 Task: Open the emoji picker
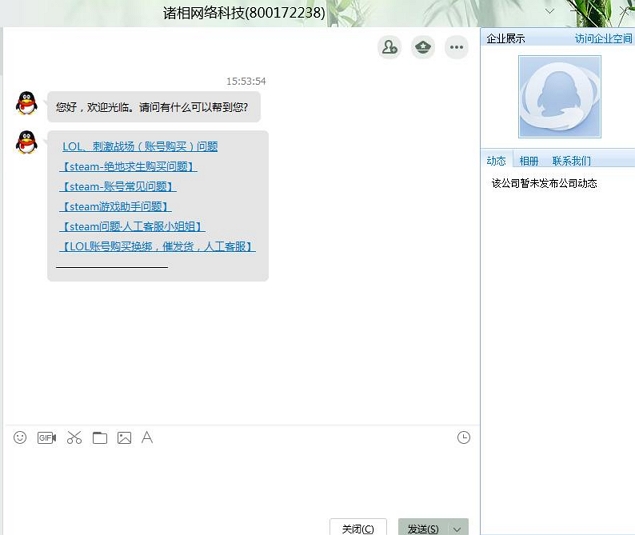point(20,437)
